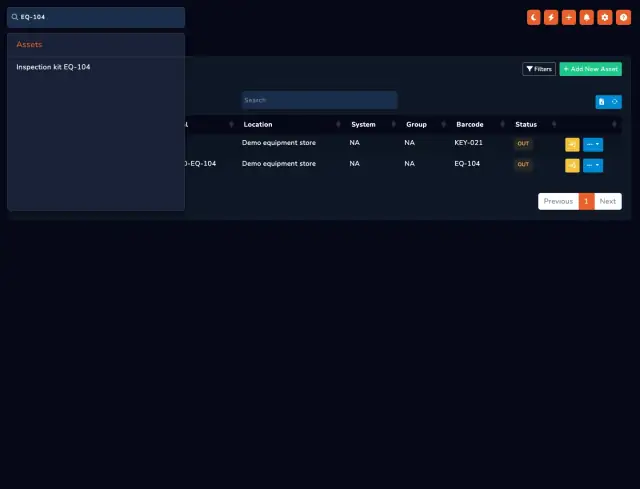Sort the table by Location column
The image size is (640, 489).
tap(258, 124)
